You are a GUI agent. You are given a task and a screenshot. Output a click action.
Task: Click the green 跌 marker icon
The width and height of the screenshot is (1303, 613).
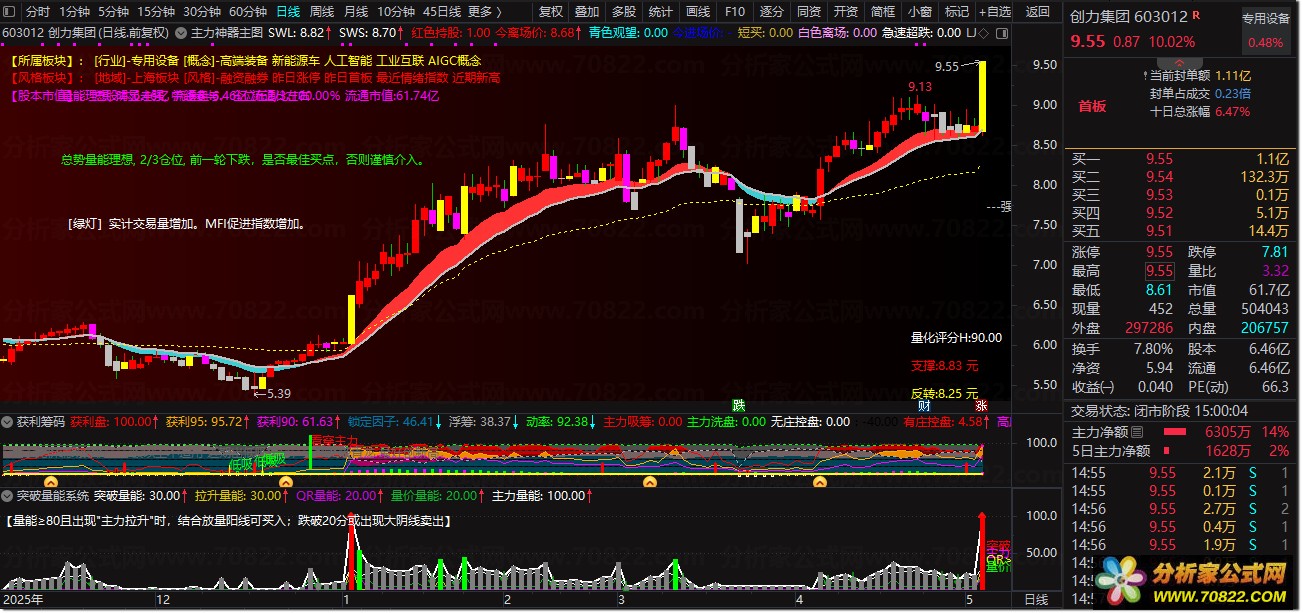click(739, 405)
